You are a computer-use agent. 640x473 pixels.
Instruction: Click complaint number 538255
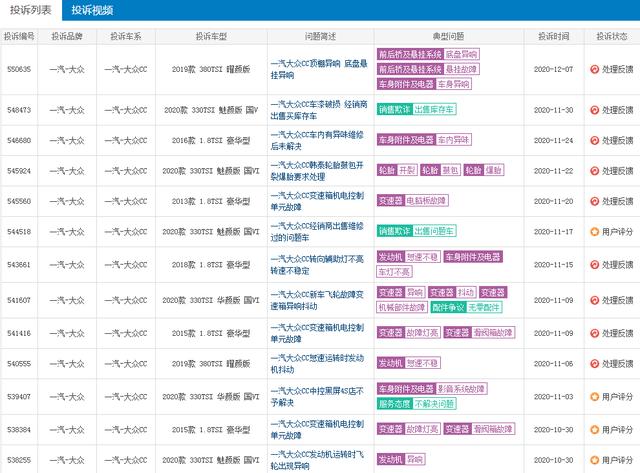pos(19,460)
